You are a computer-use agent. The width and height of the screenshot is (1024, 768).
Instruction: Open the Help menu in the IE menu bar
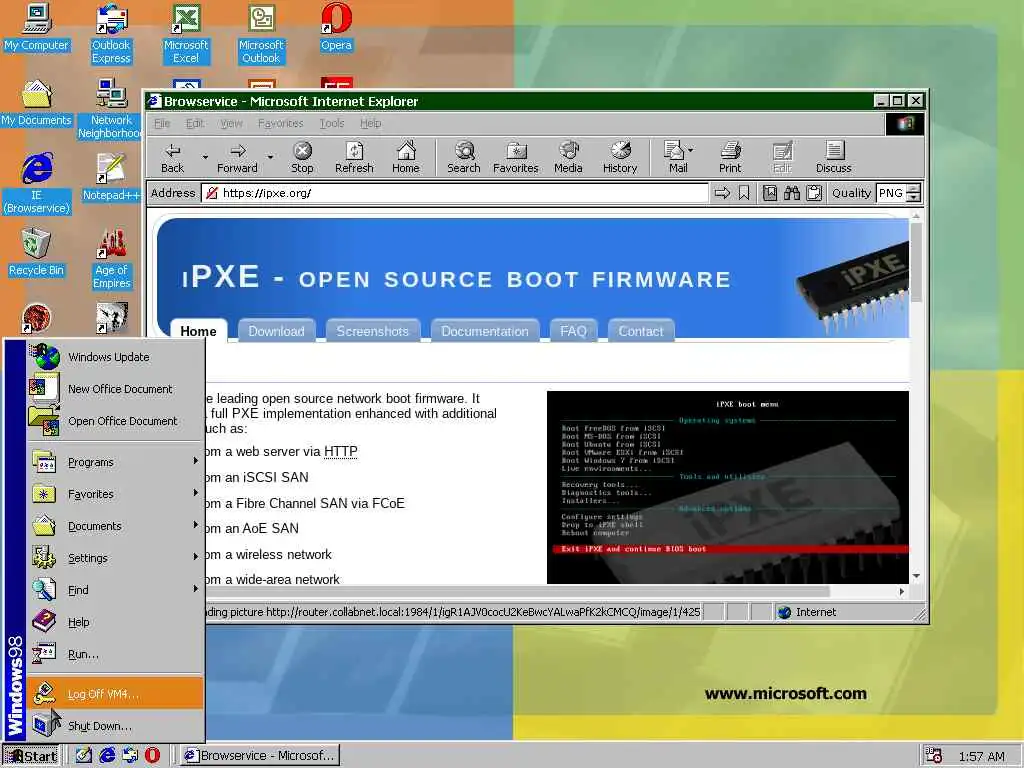[370, 123]
